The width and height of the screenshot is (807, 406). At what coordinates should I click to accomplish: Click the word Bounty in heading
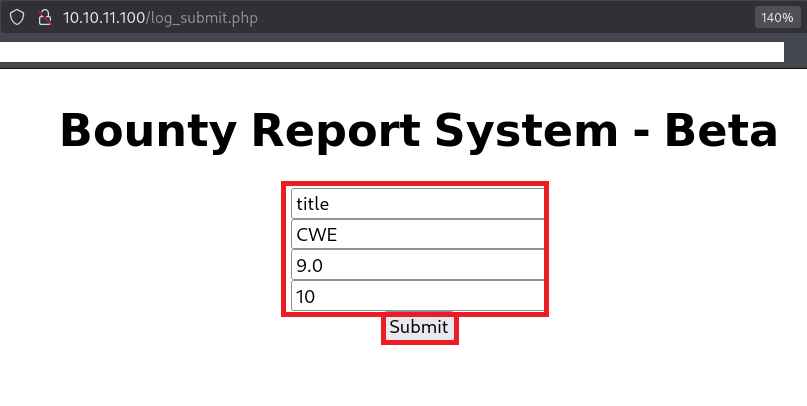point(147,131)
